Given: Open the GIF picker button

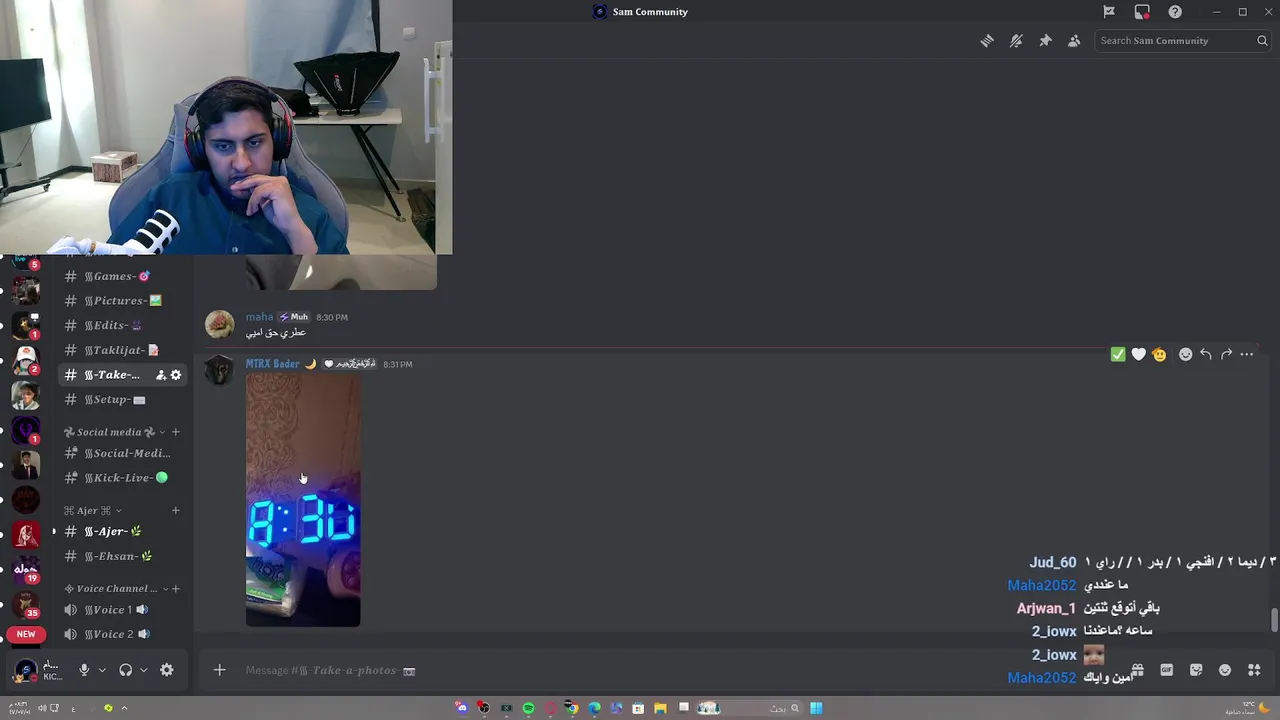Looking at the screenshot, I should (x=1167, y=670).
